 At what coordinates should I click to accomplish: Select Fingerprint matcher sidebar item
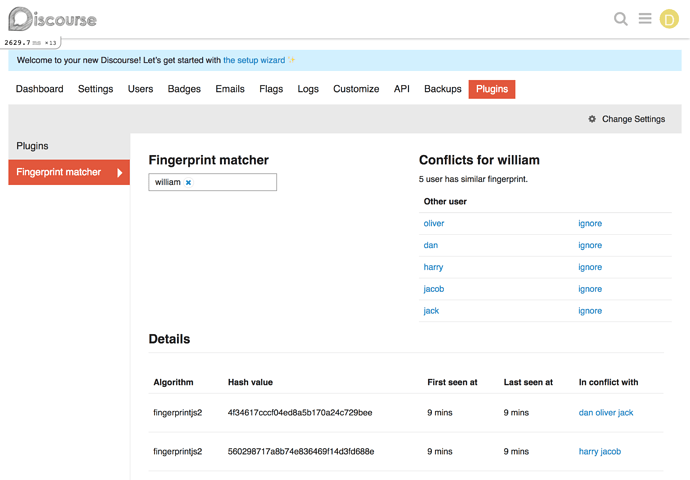[69, 172]
